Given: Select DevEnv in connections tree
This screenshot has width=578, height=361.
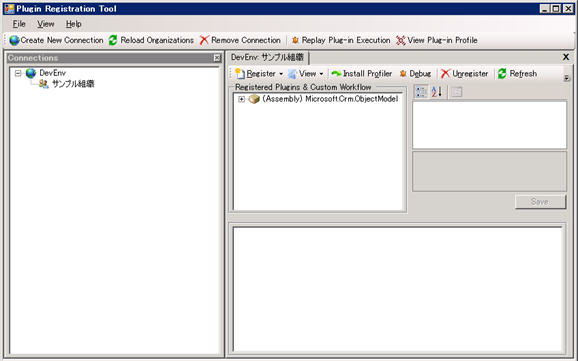Looking at the screenshot, I should [52, 73].
